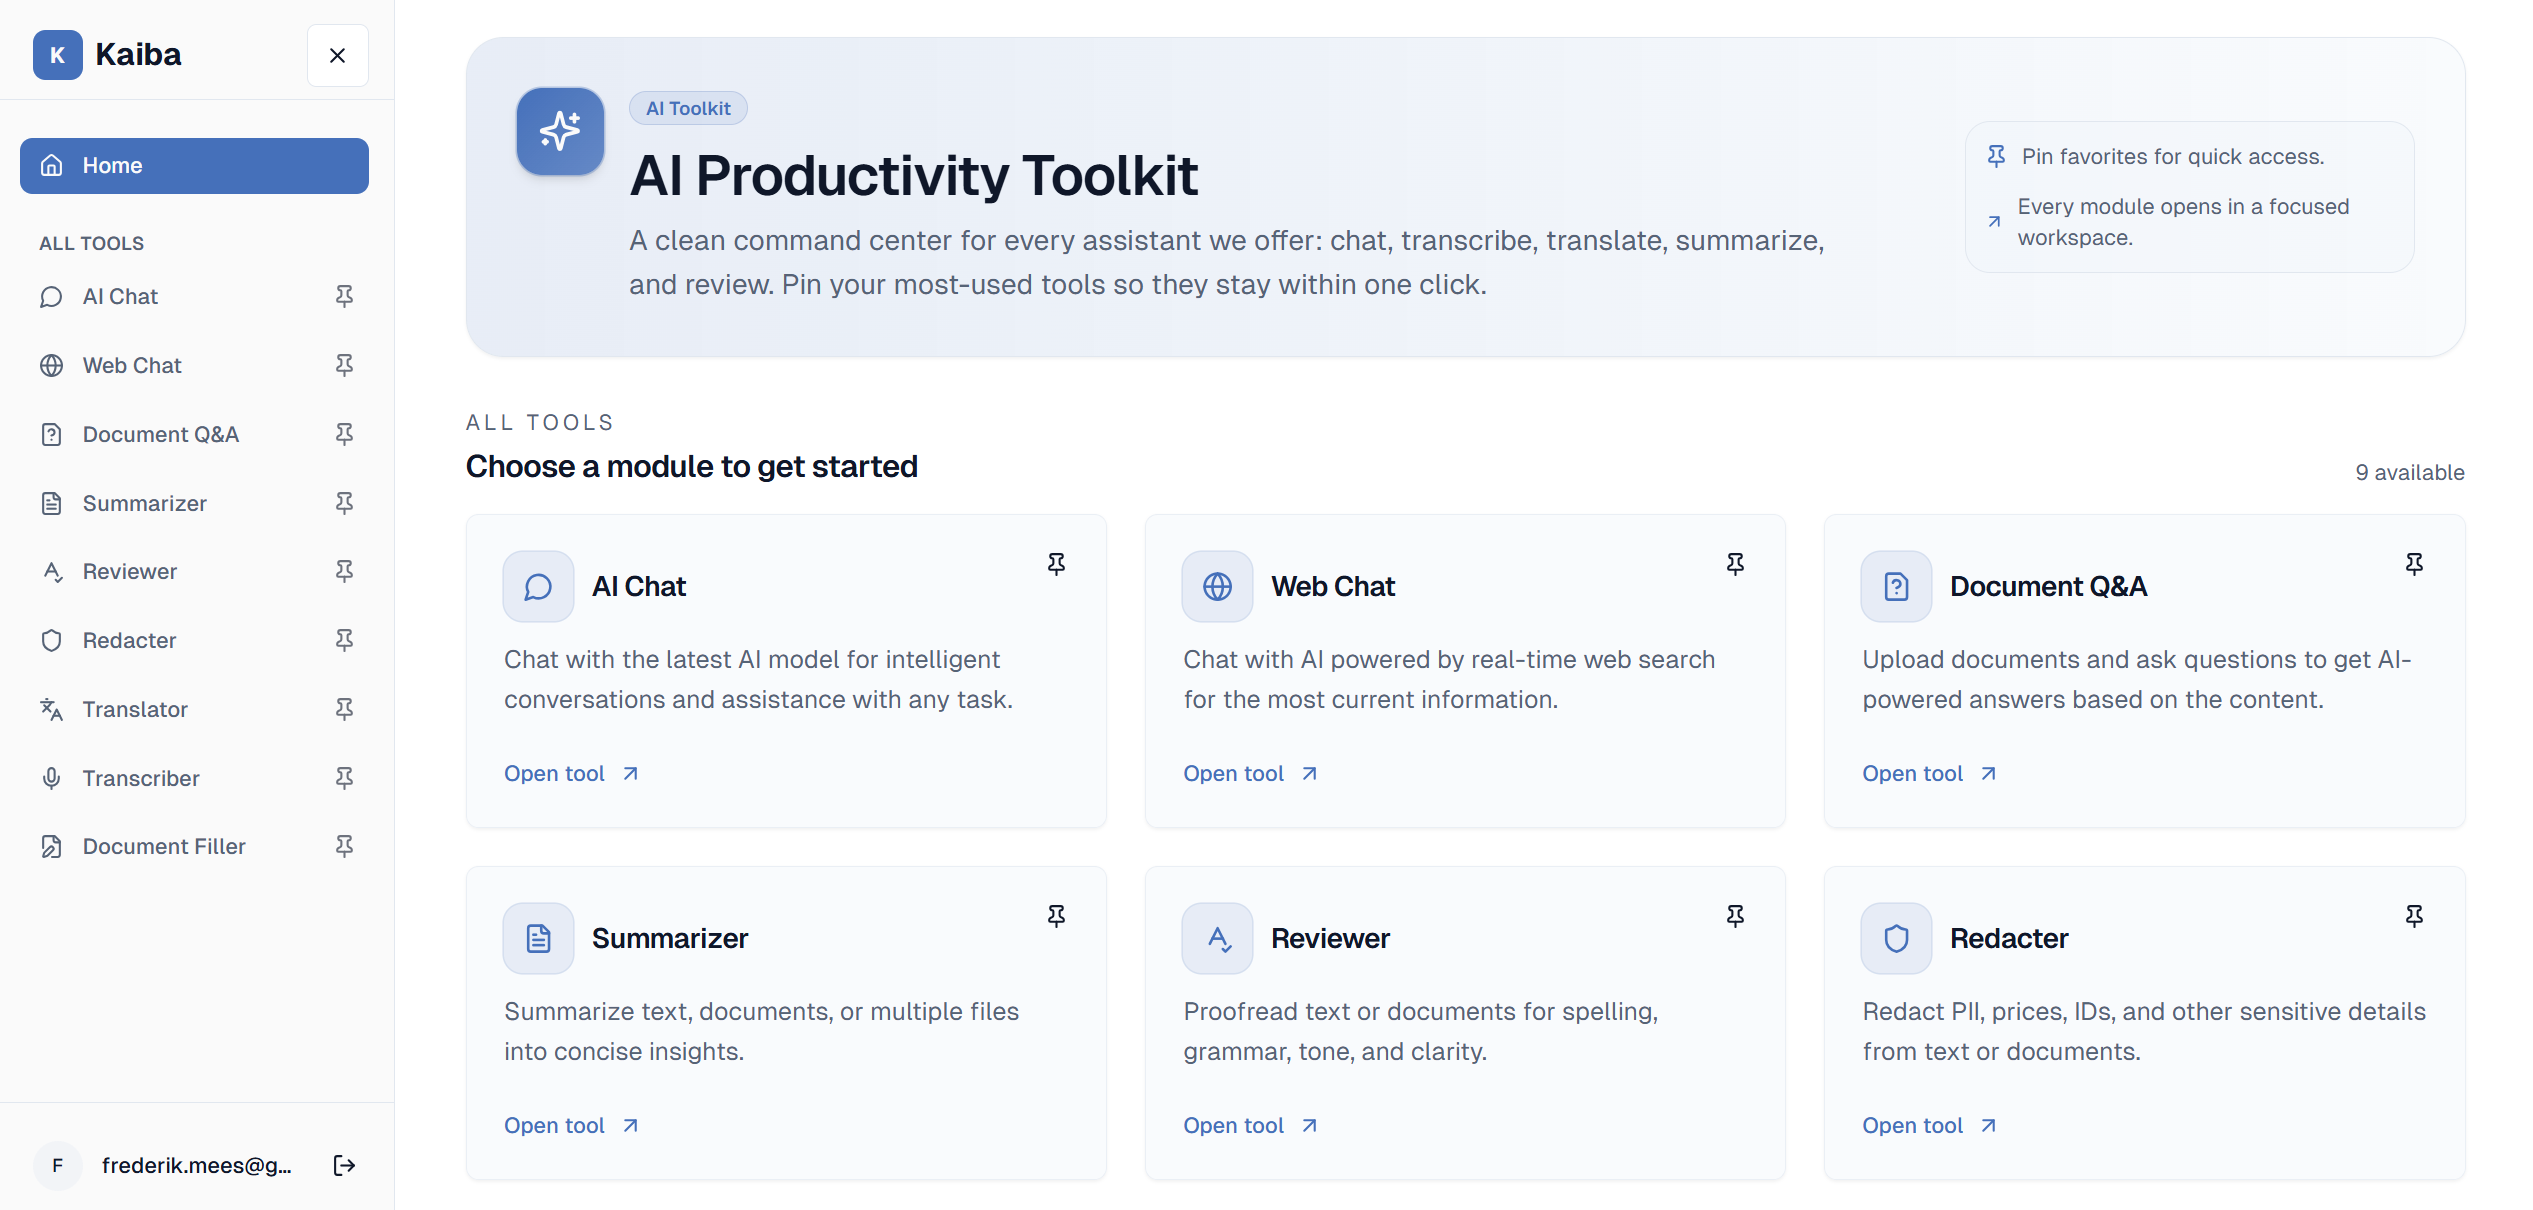The height and width of the screenshot is (1210, 2533).
Task: Open Document Filler from the sidebar
Action: coord(164,846)
